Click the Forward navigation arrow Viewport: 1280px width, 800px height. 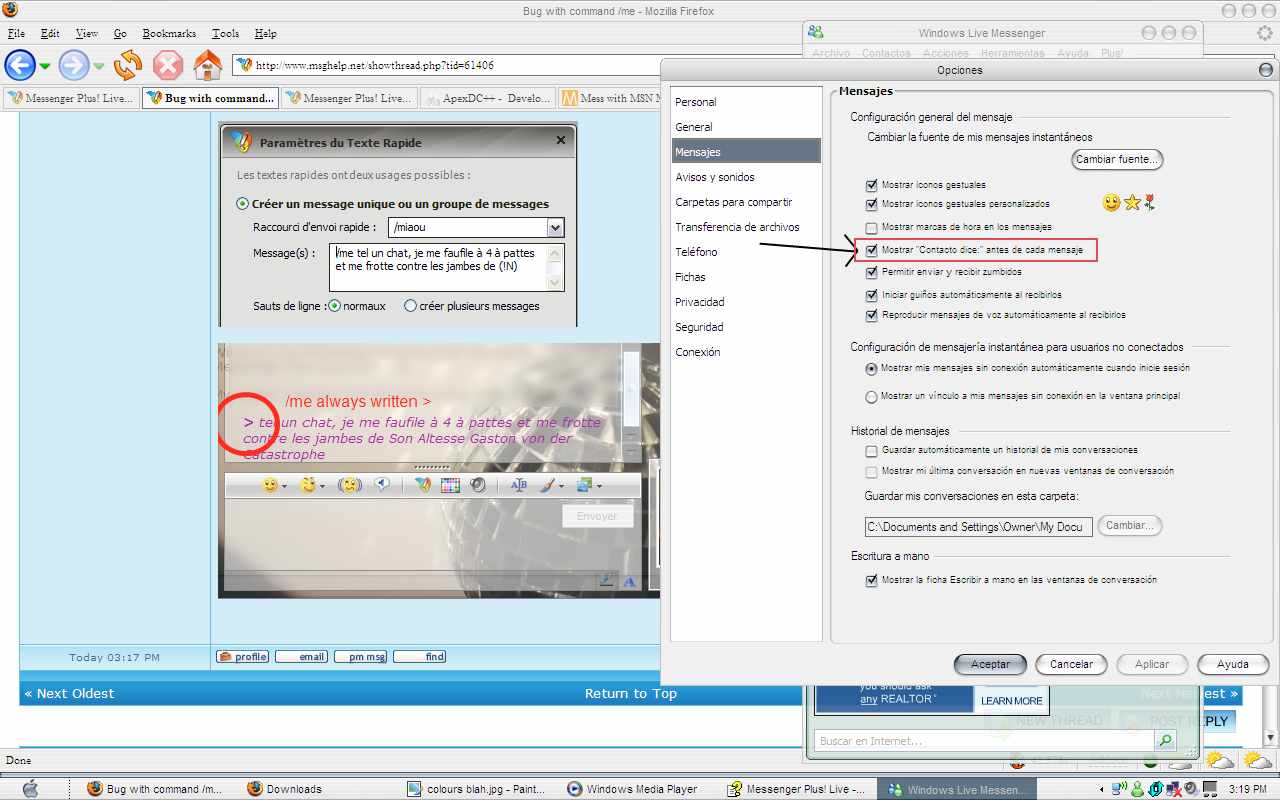[74, 66]
